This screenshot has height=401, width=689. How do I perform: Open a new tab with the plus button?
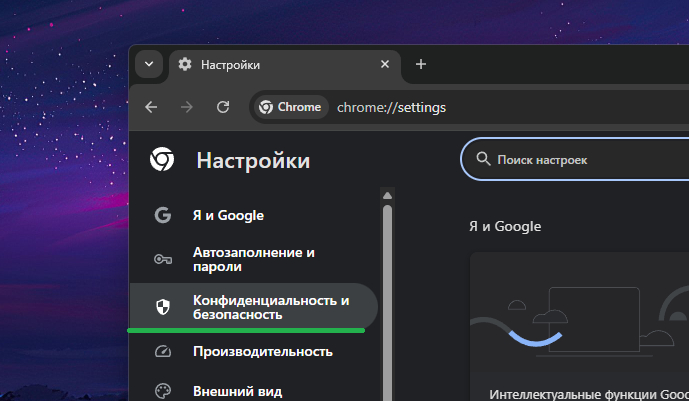click(421, 64)
